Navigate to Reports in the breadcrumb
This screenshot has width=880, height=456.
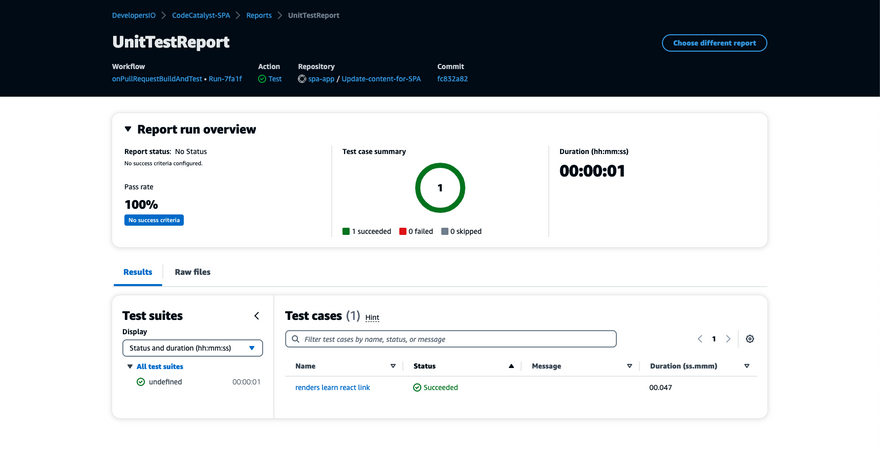pos(259,16)
